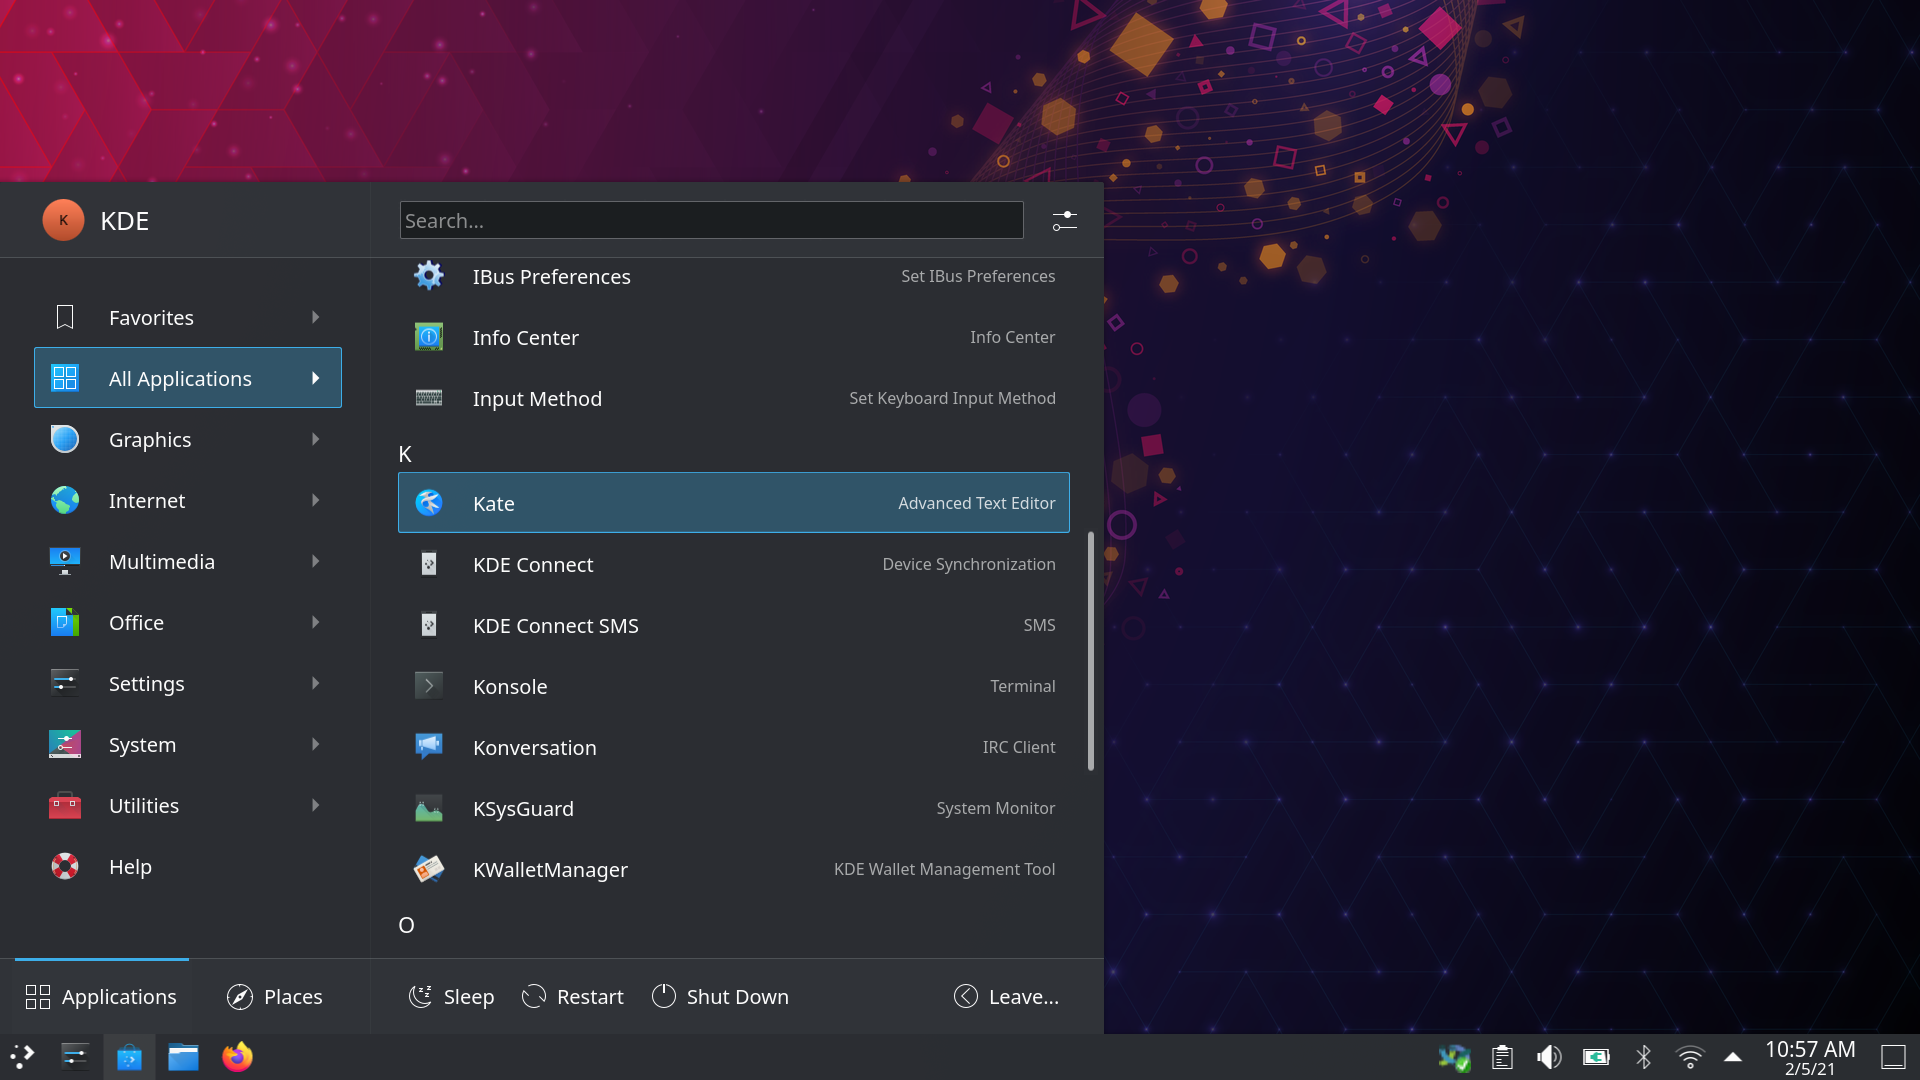Click inside the Search field
This screenshot has height=1080, width=1920.
click(711, 220)
